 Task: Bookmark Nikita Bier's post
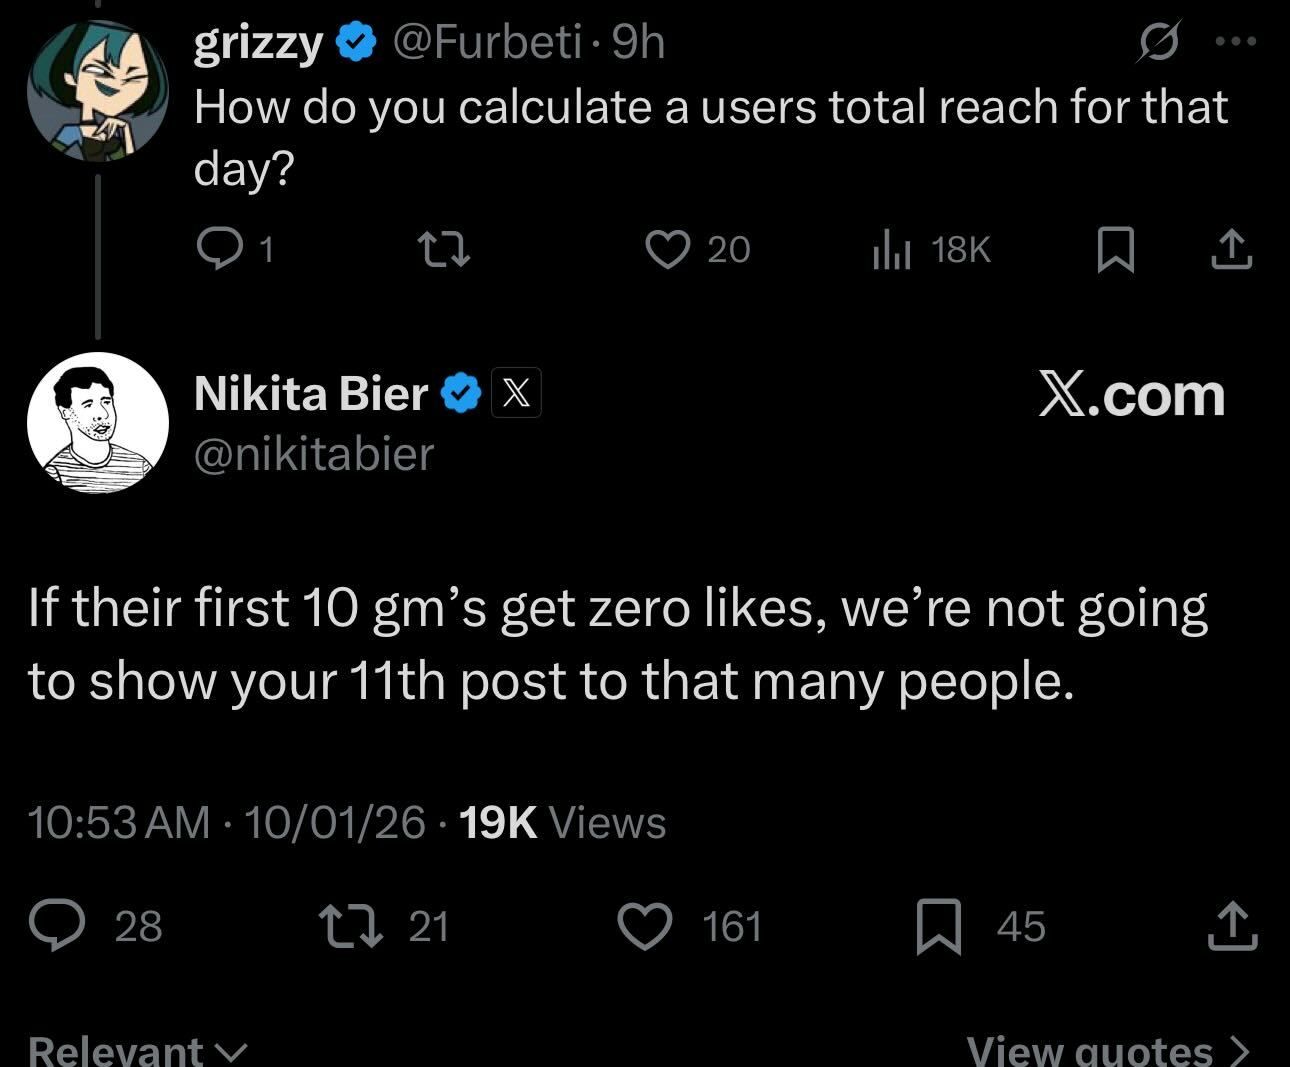(x=939, y=925)
